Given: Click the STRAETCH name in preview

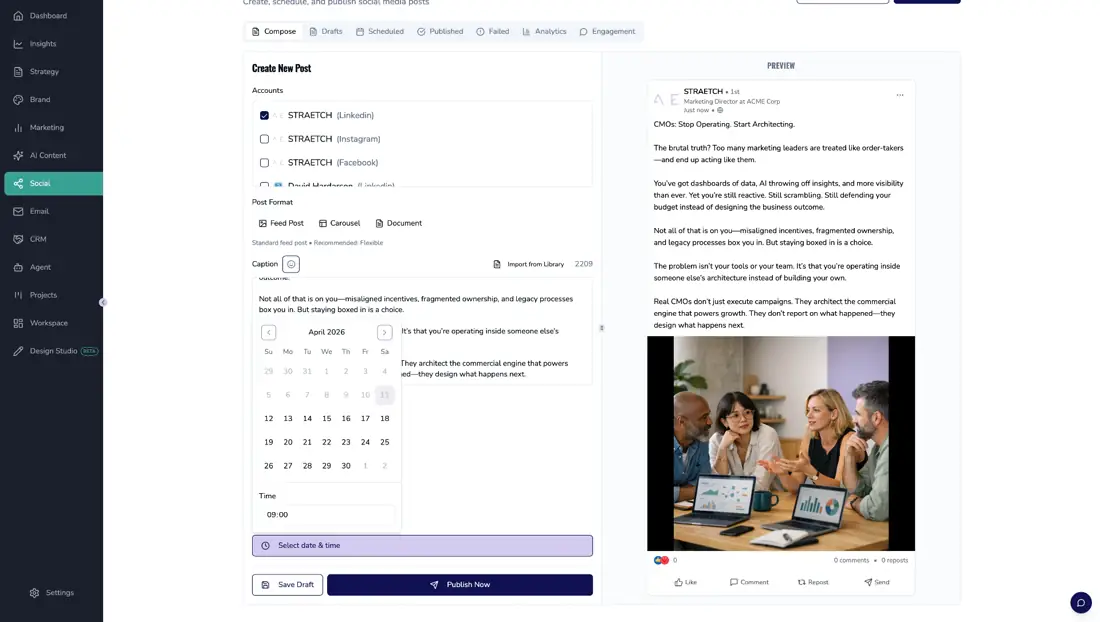Looking at the screenshot, I should 703,91.
